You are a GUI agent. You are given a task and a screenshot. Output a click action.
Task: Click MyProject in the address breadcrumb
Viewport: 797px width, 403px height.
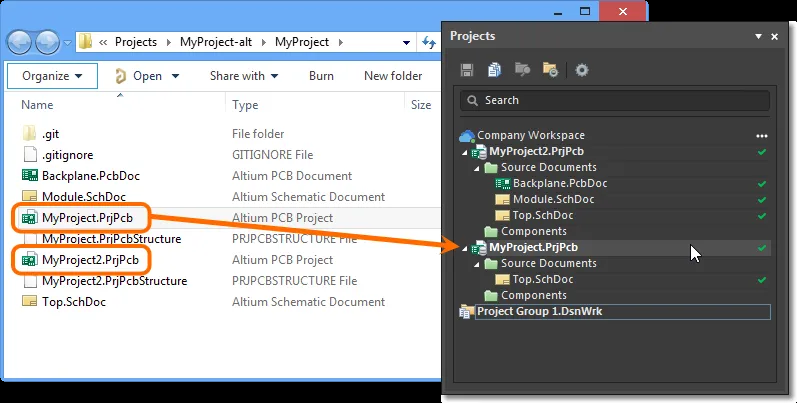click(x=302, y=42)
